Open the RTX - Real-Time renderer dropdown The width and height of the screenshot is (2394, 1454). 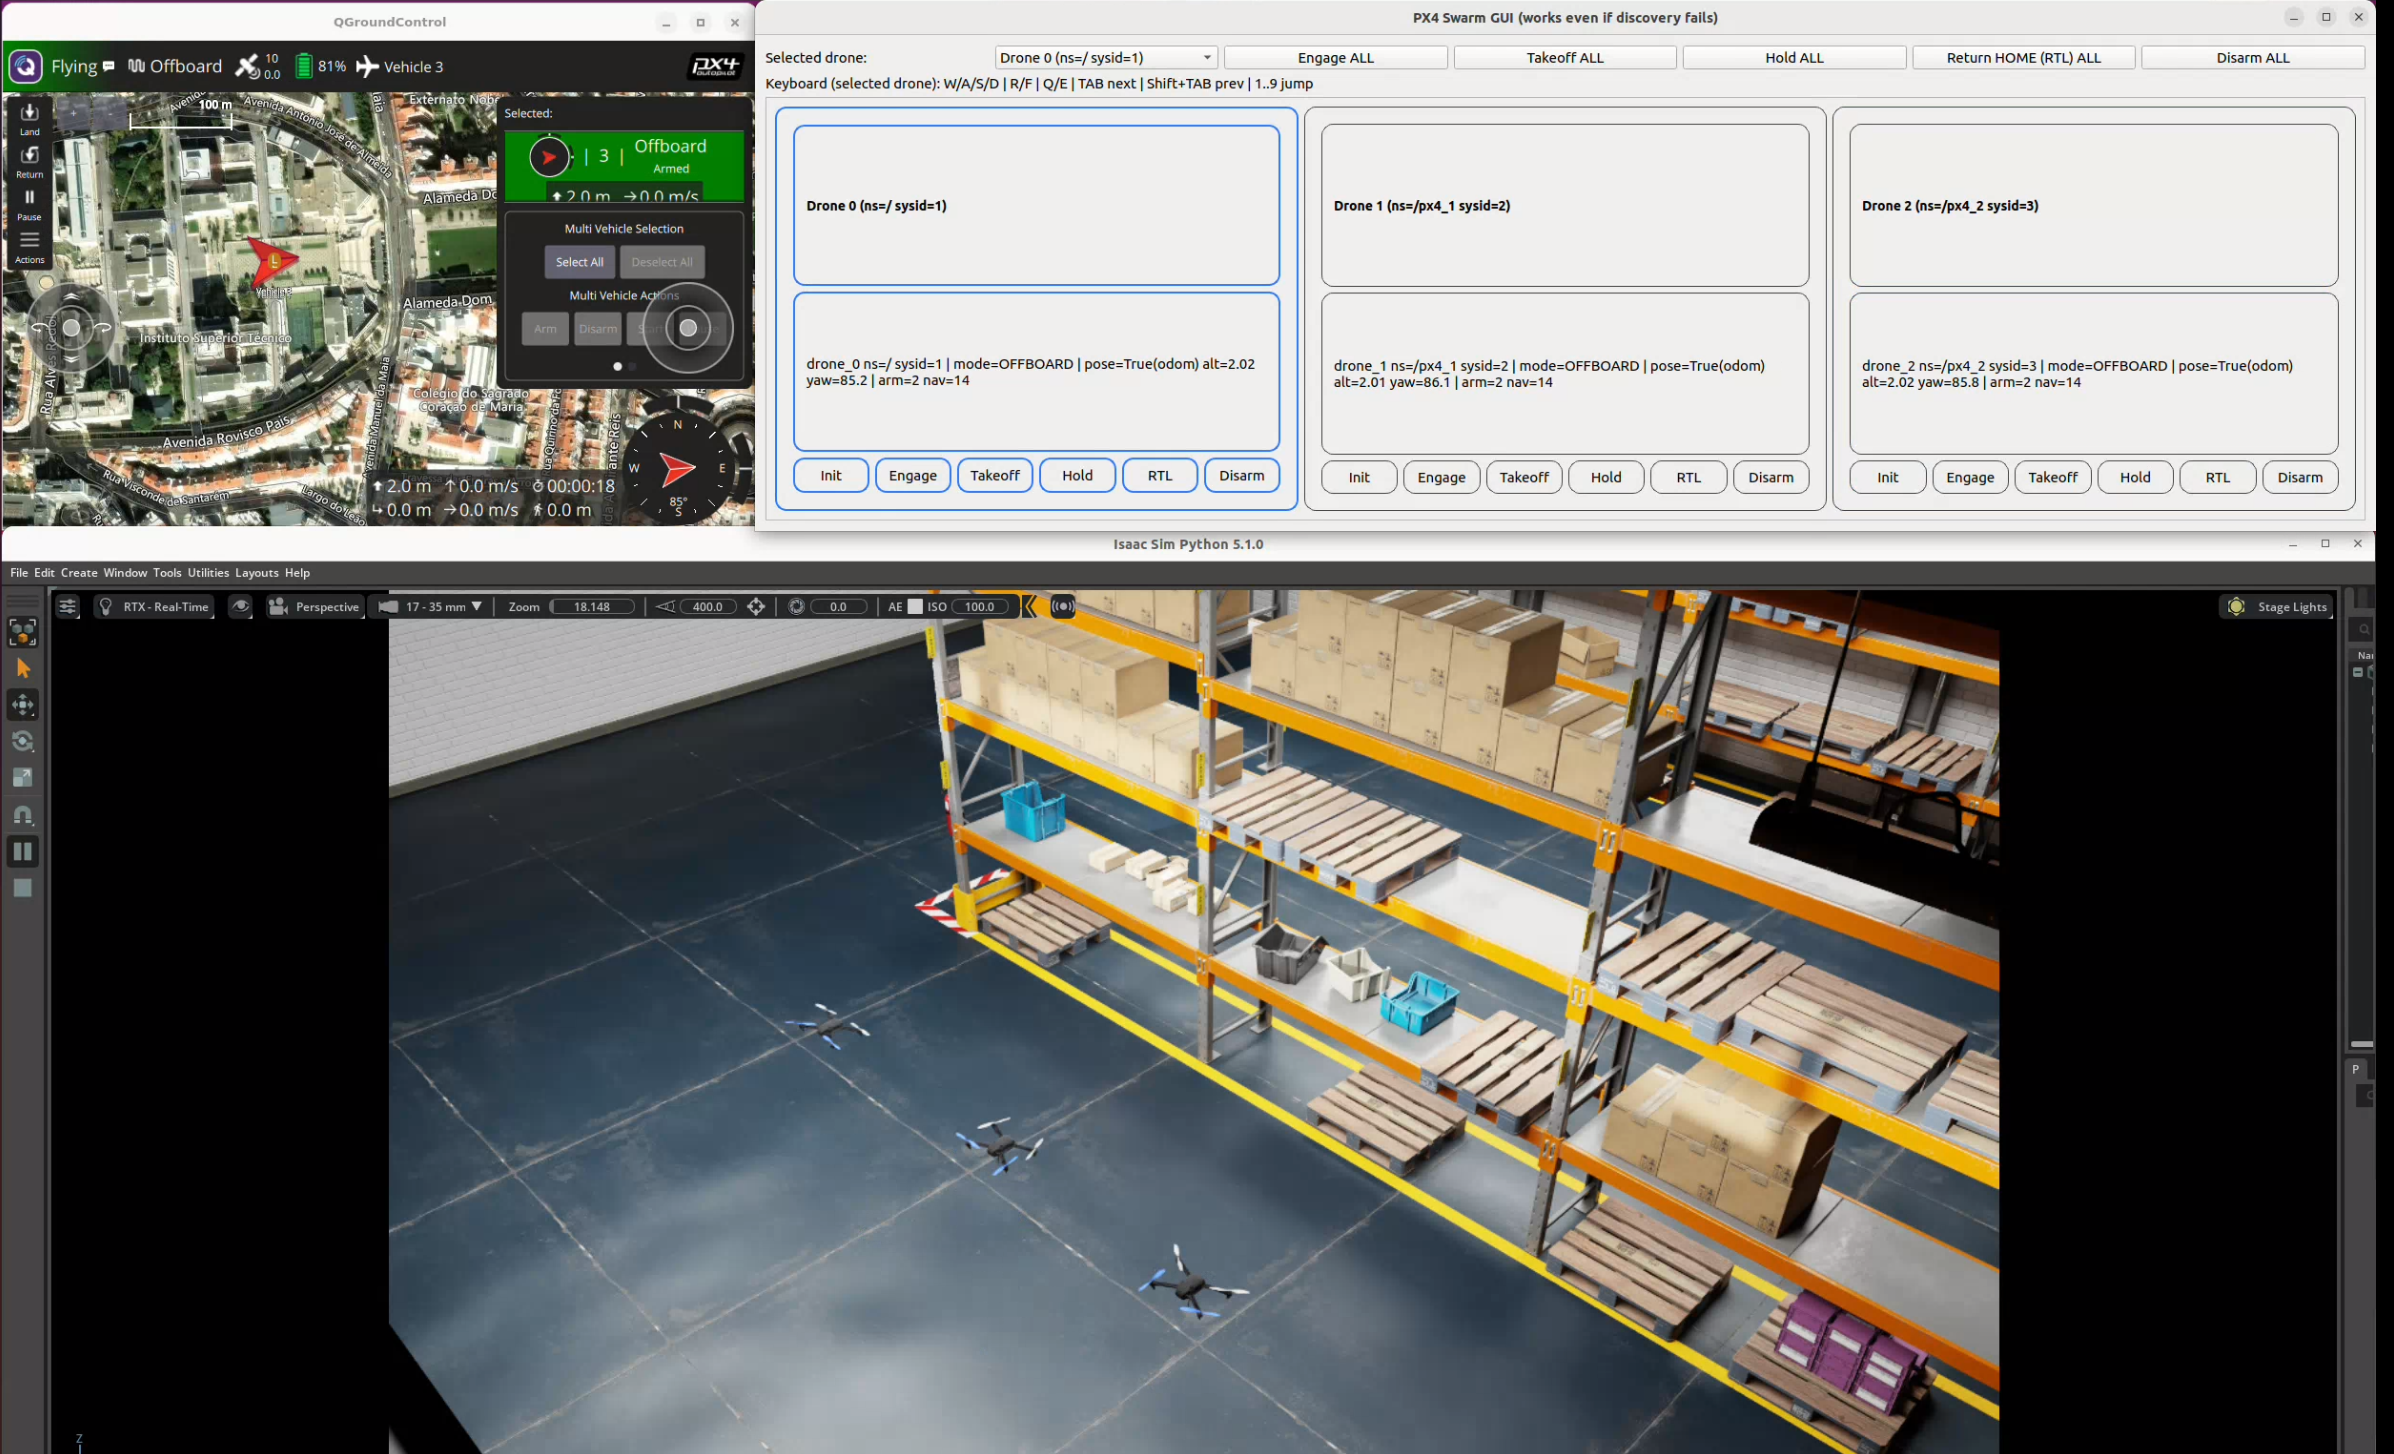(x=154, y=607)
